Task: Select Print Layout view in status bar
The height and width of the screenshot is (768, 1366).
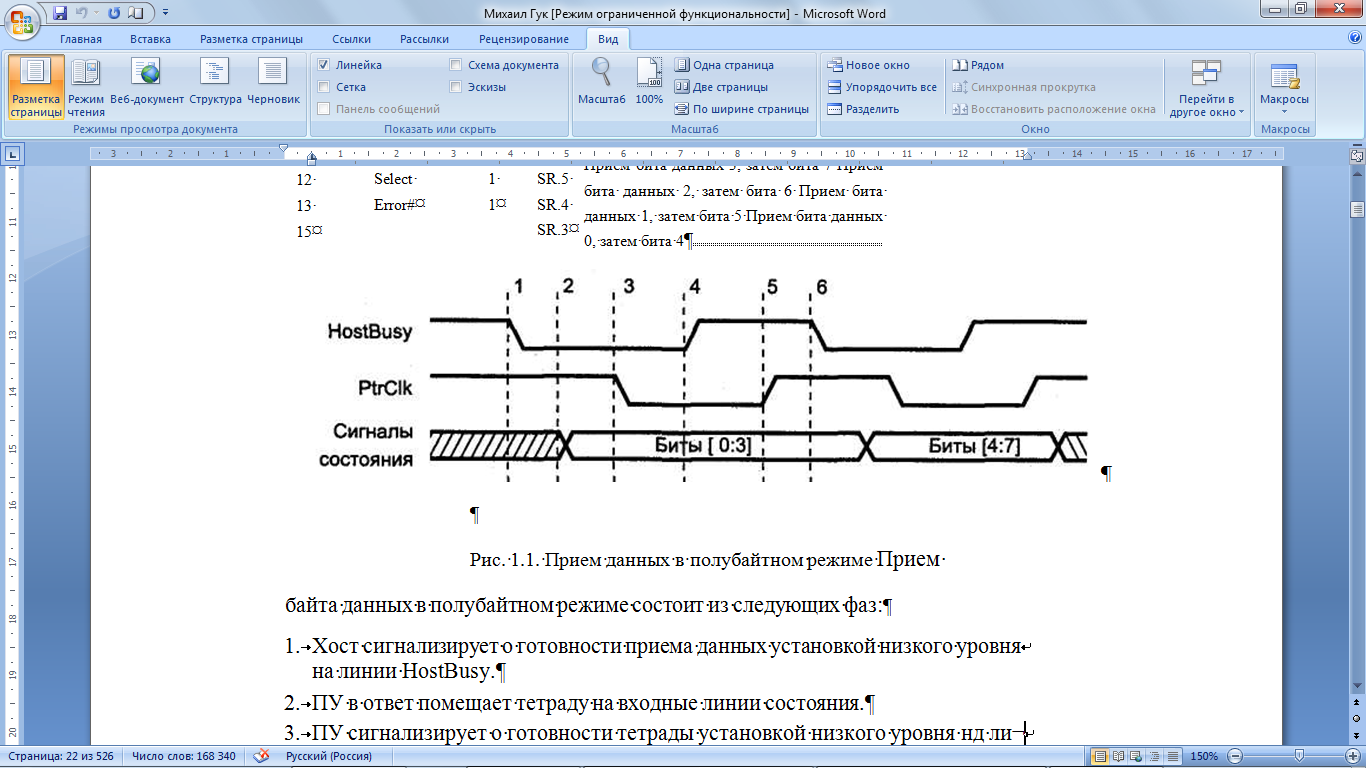Action: [1101, 756]
